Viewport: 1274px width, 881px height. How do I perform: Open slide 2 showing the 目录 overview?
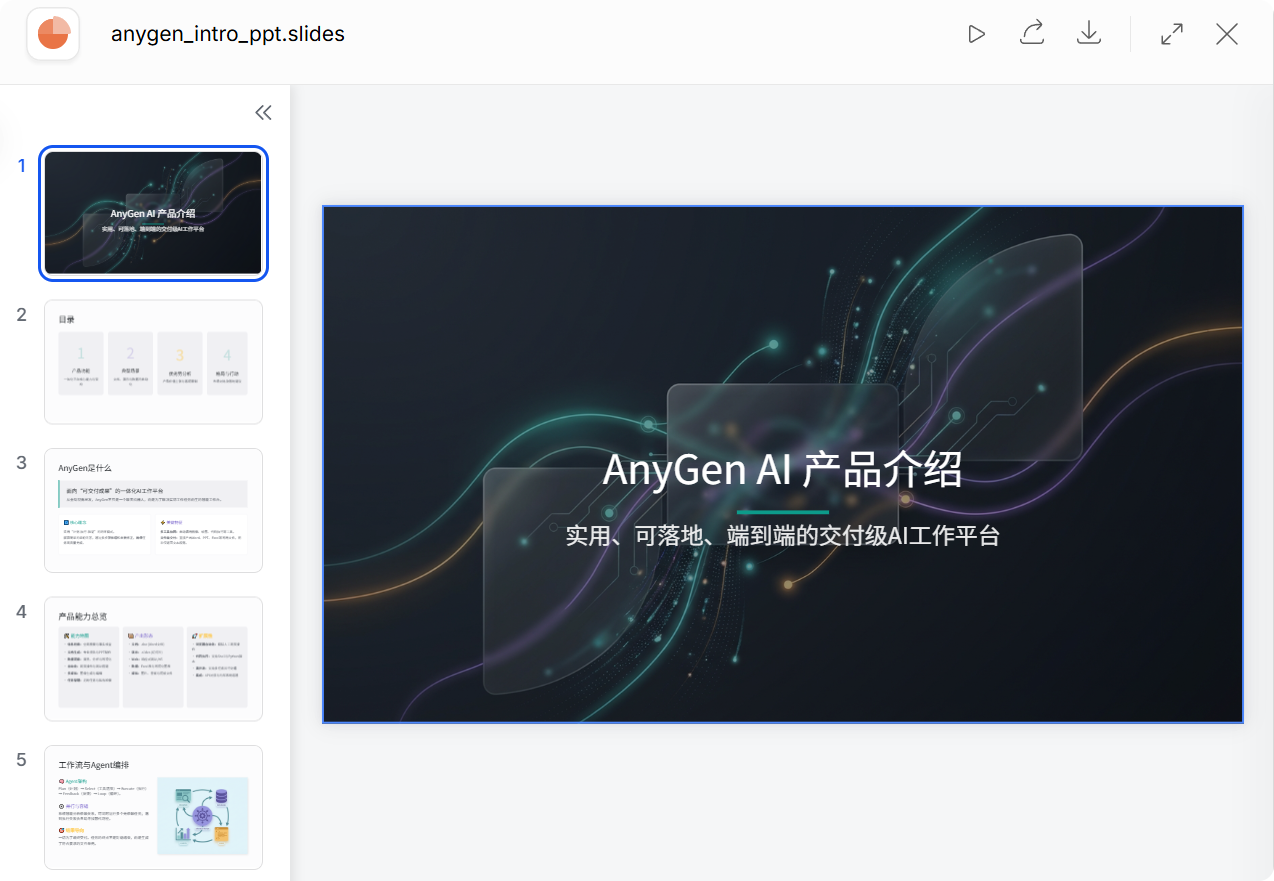[x=153, y=362]
